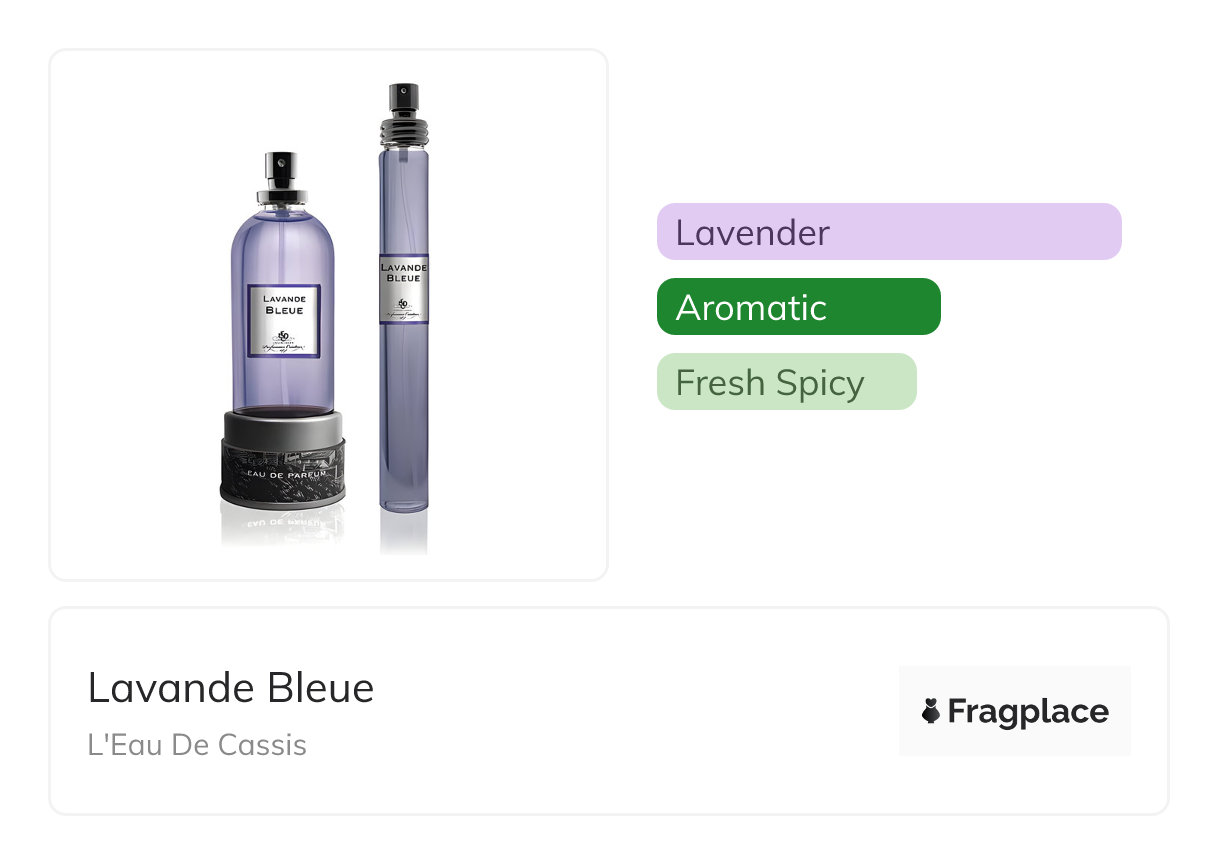Click the label on the large bottle
The height and width of the screenshot is (864, 1218).
(283, 320)
